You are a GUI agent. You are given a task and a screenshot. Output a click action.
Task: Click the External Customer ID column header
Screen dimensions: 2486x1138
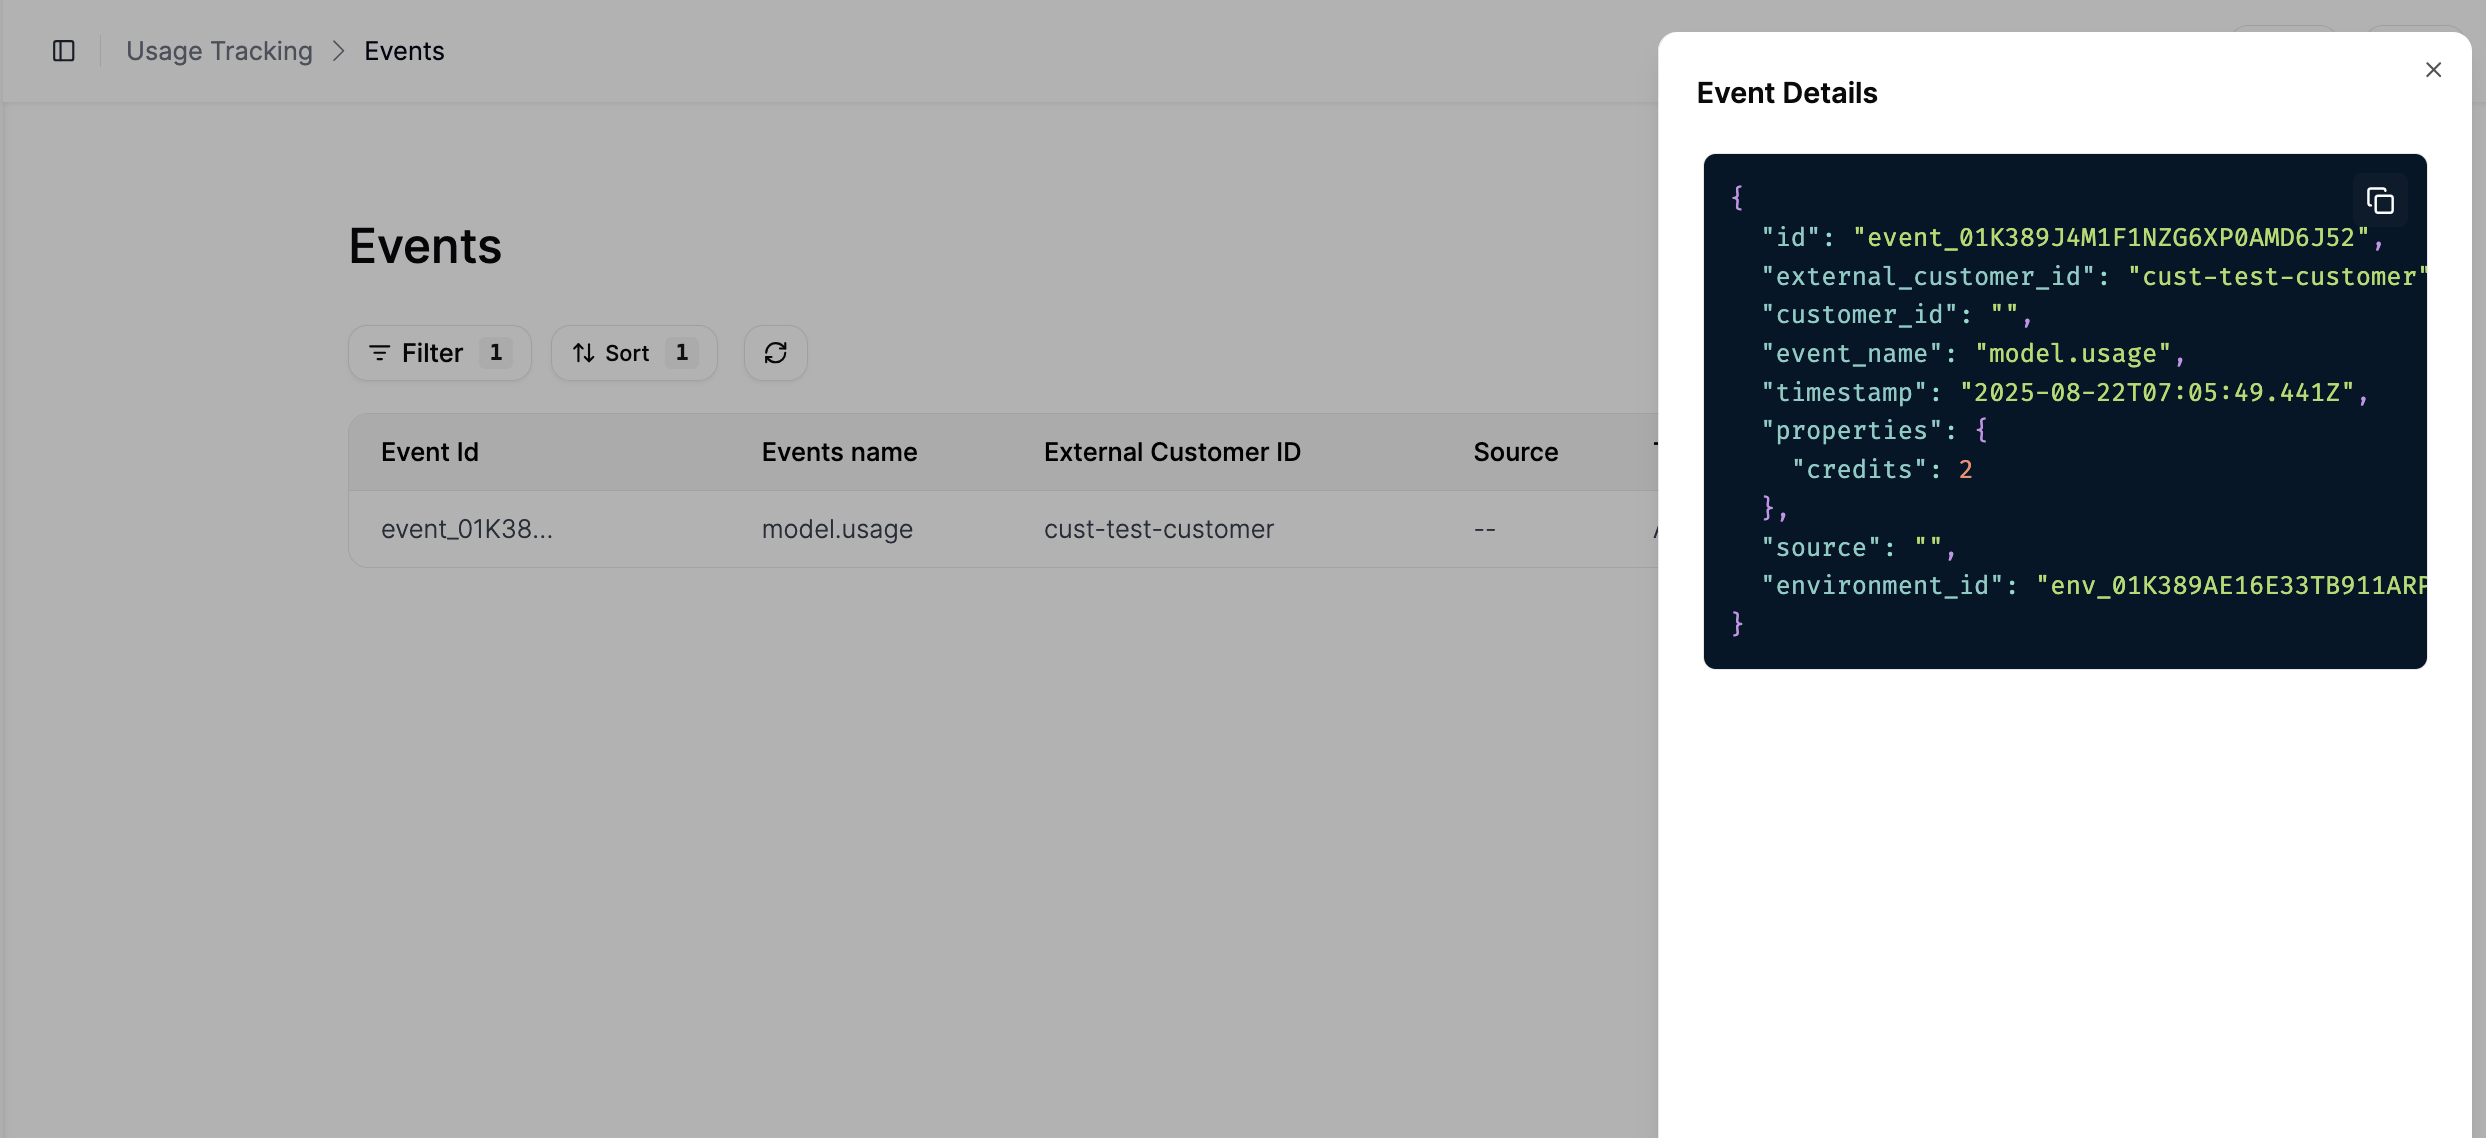click(1172, 452)
